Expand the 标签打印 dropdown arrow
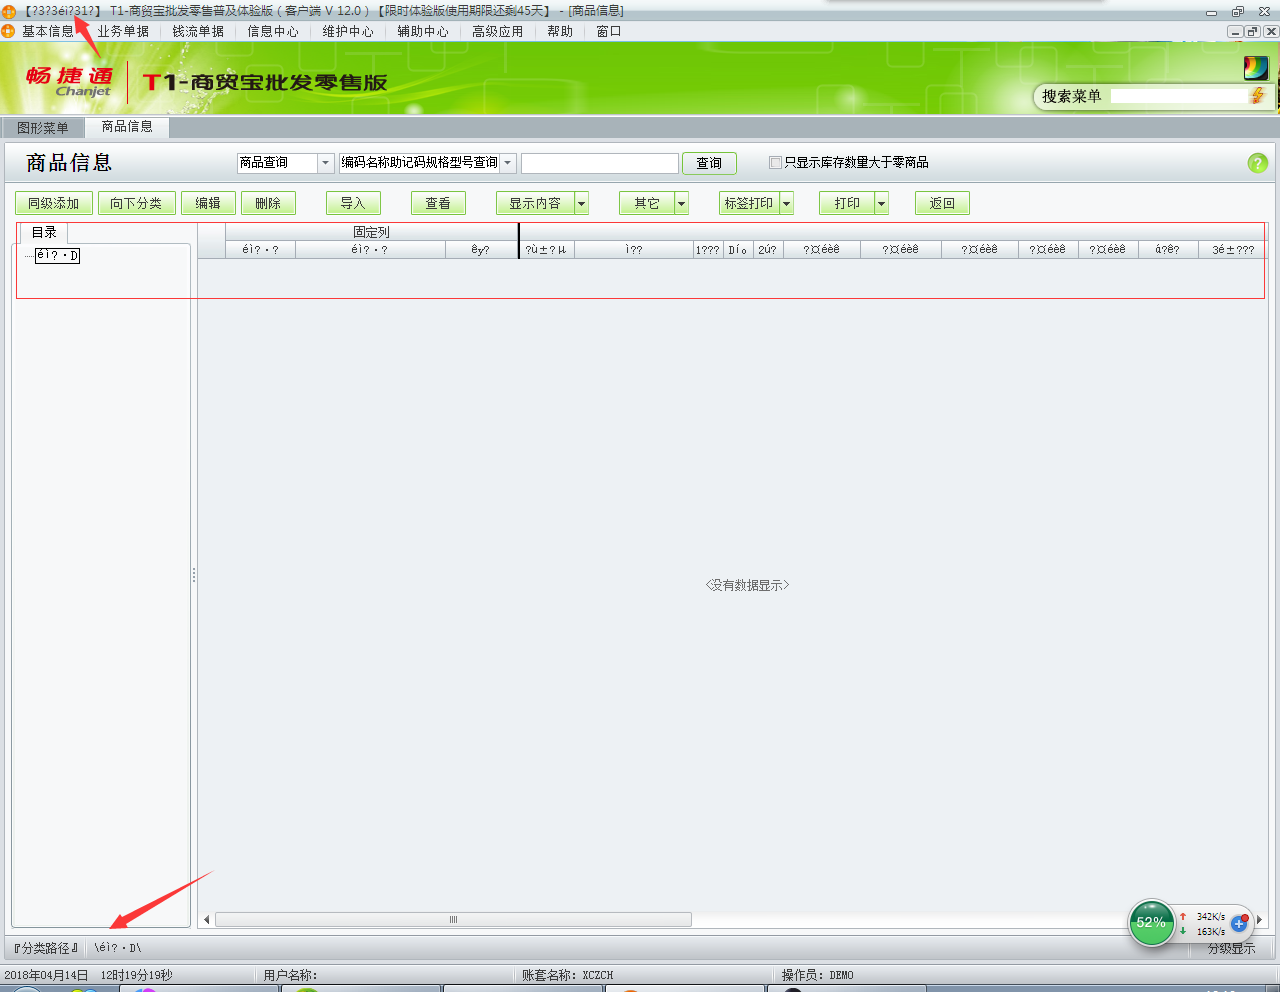Image resolution: width=1280 pixels, height=992 pixels. click(787, 203)
